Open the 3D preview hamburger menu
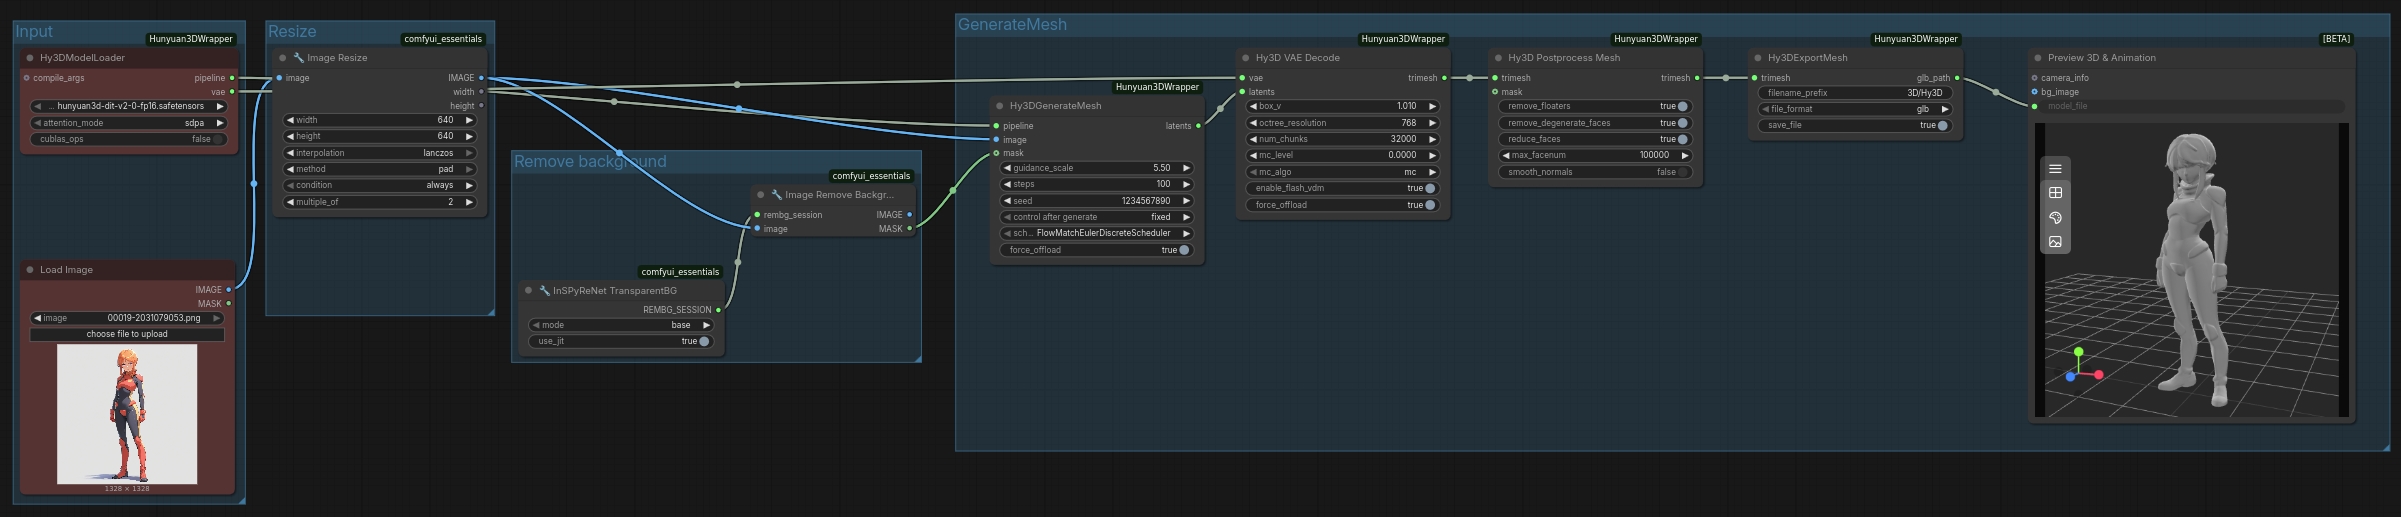Screen dimensions: 2401x517 [x=2055, y=169]
